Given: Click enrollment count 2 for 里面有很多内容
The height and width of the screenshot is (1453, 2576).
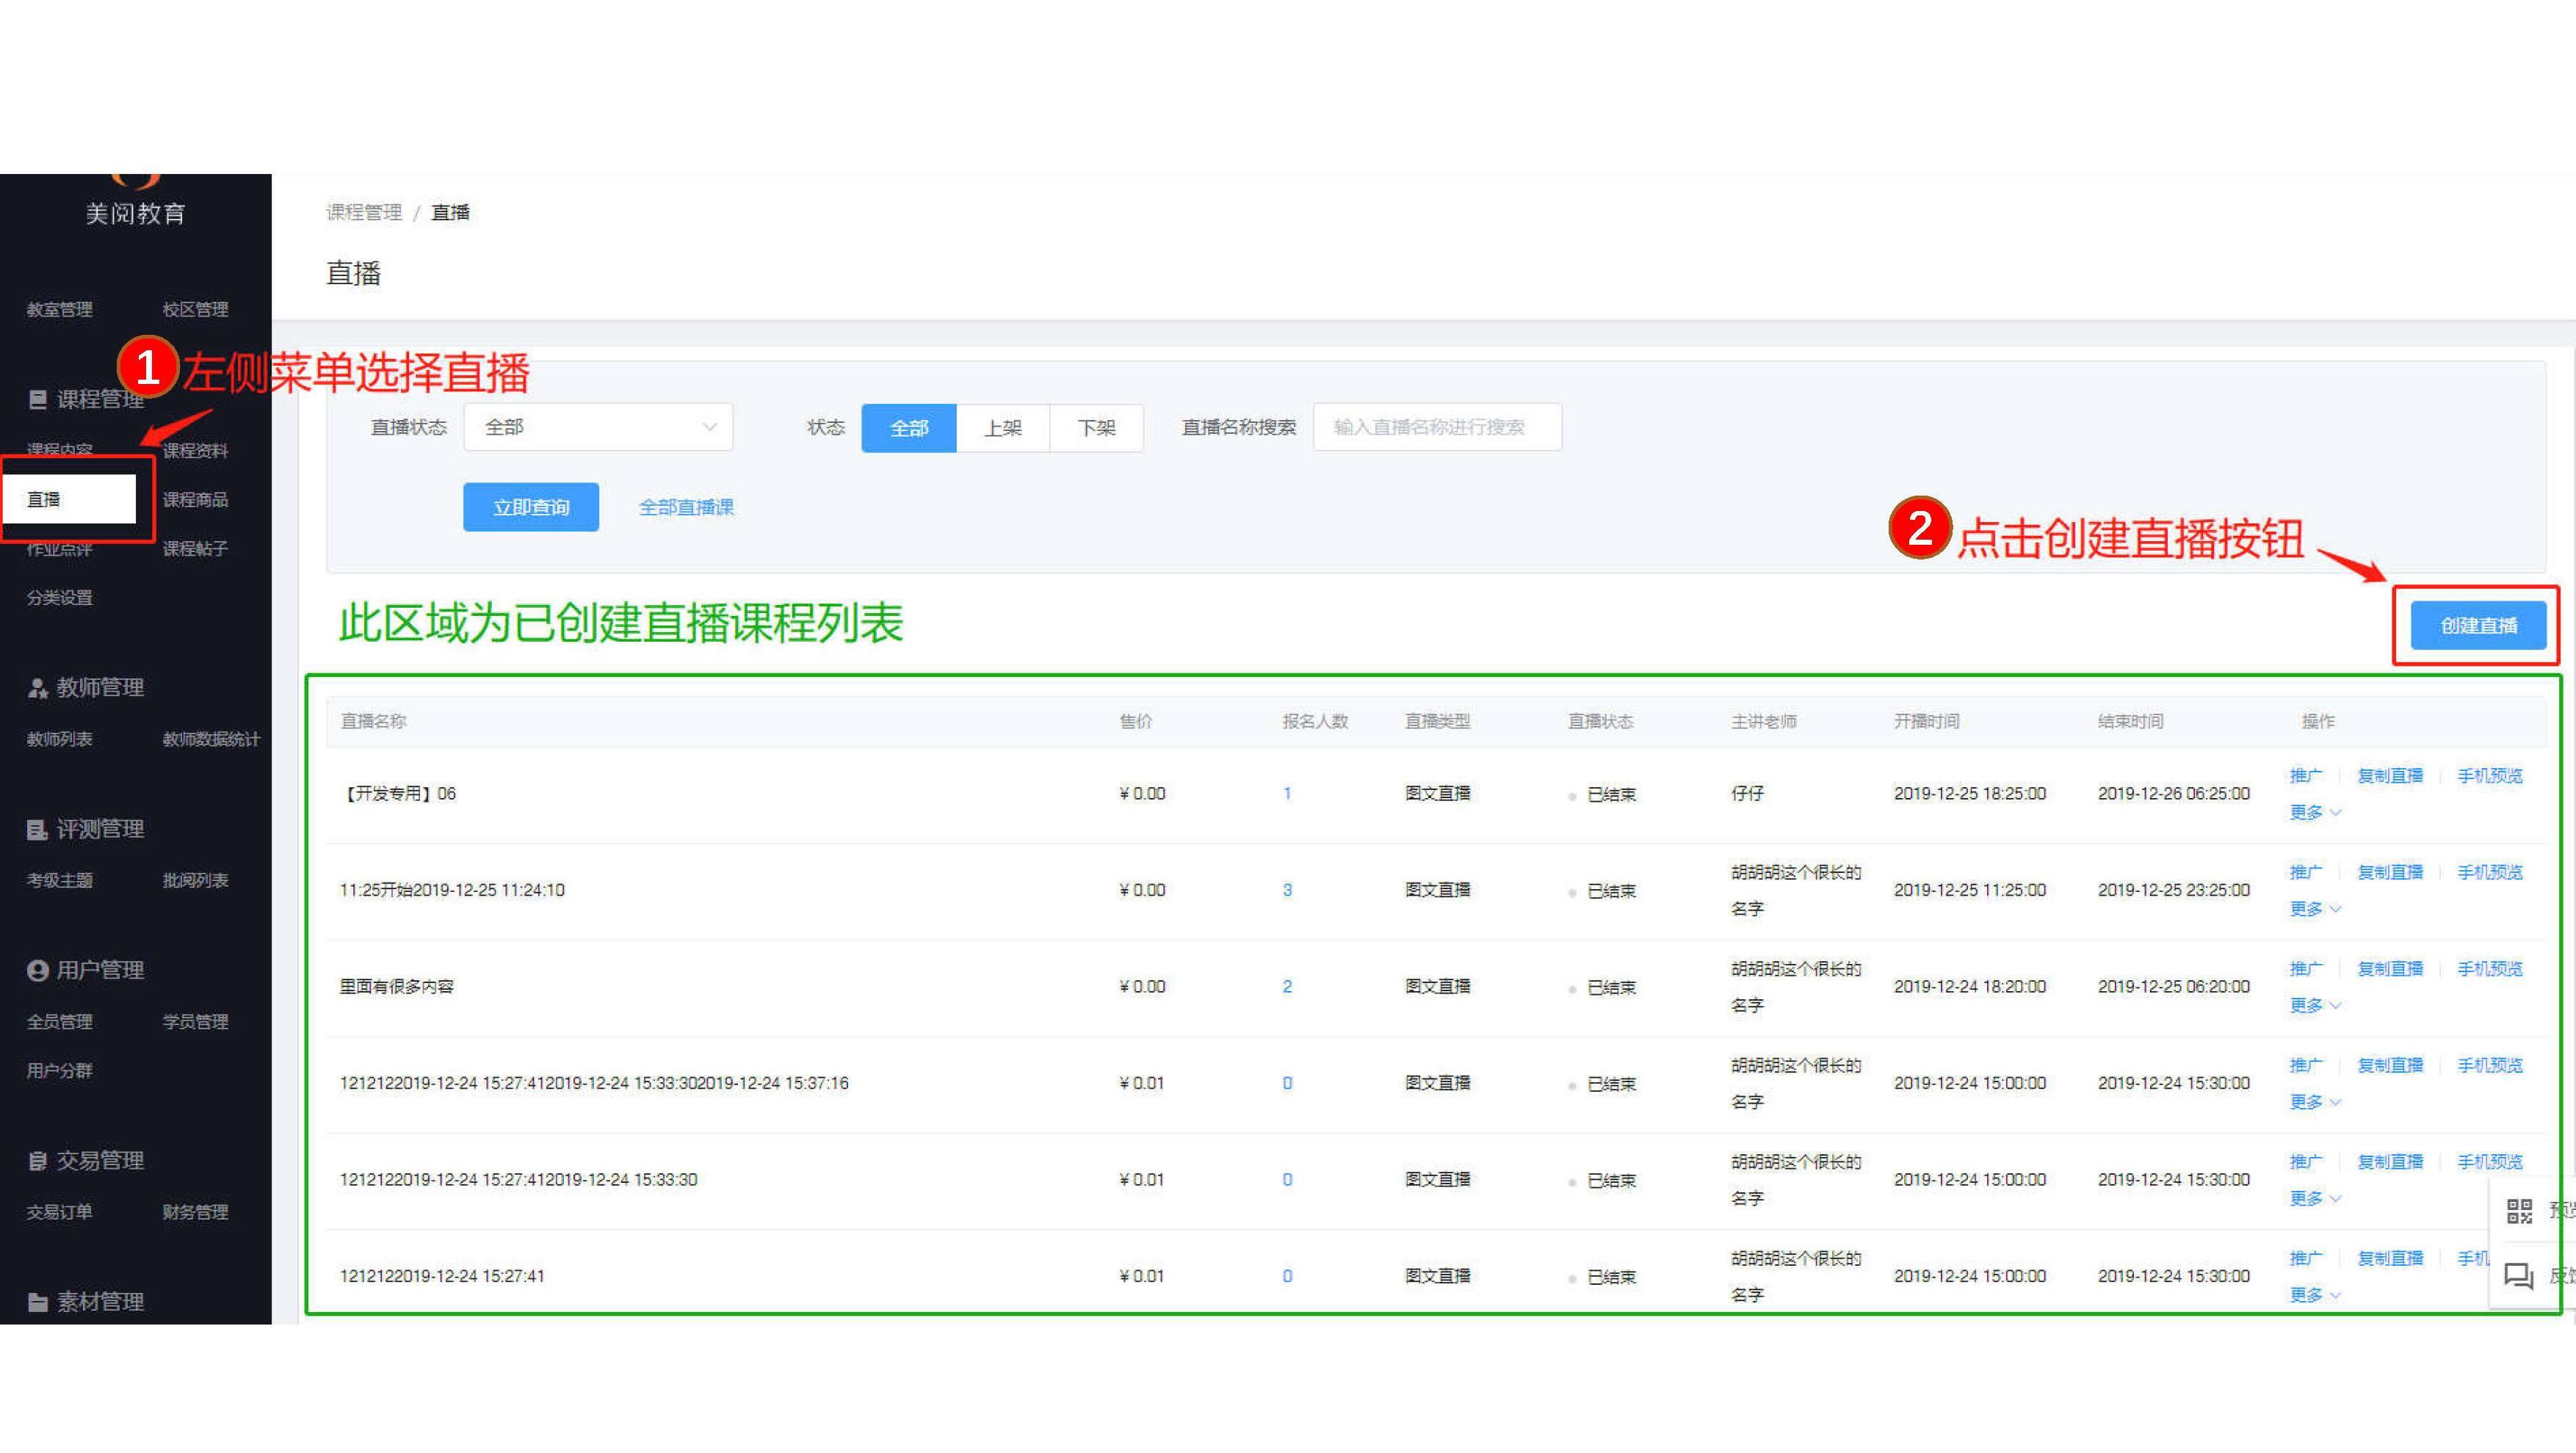Looking at the screenshot, I should (1287, 987).
